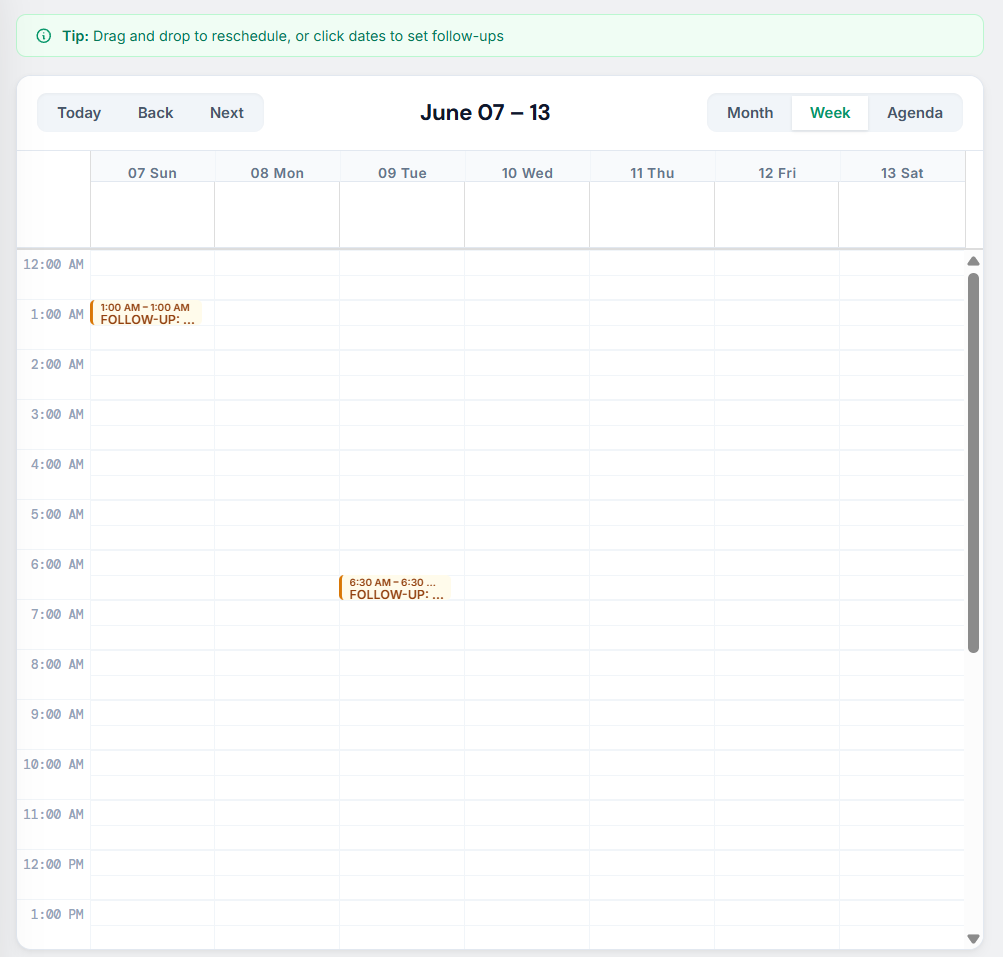This screenshot has height=957, width=1003.
Task: Click the info icon in the tip banner
Action: tap(43, 36)
